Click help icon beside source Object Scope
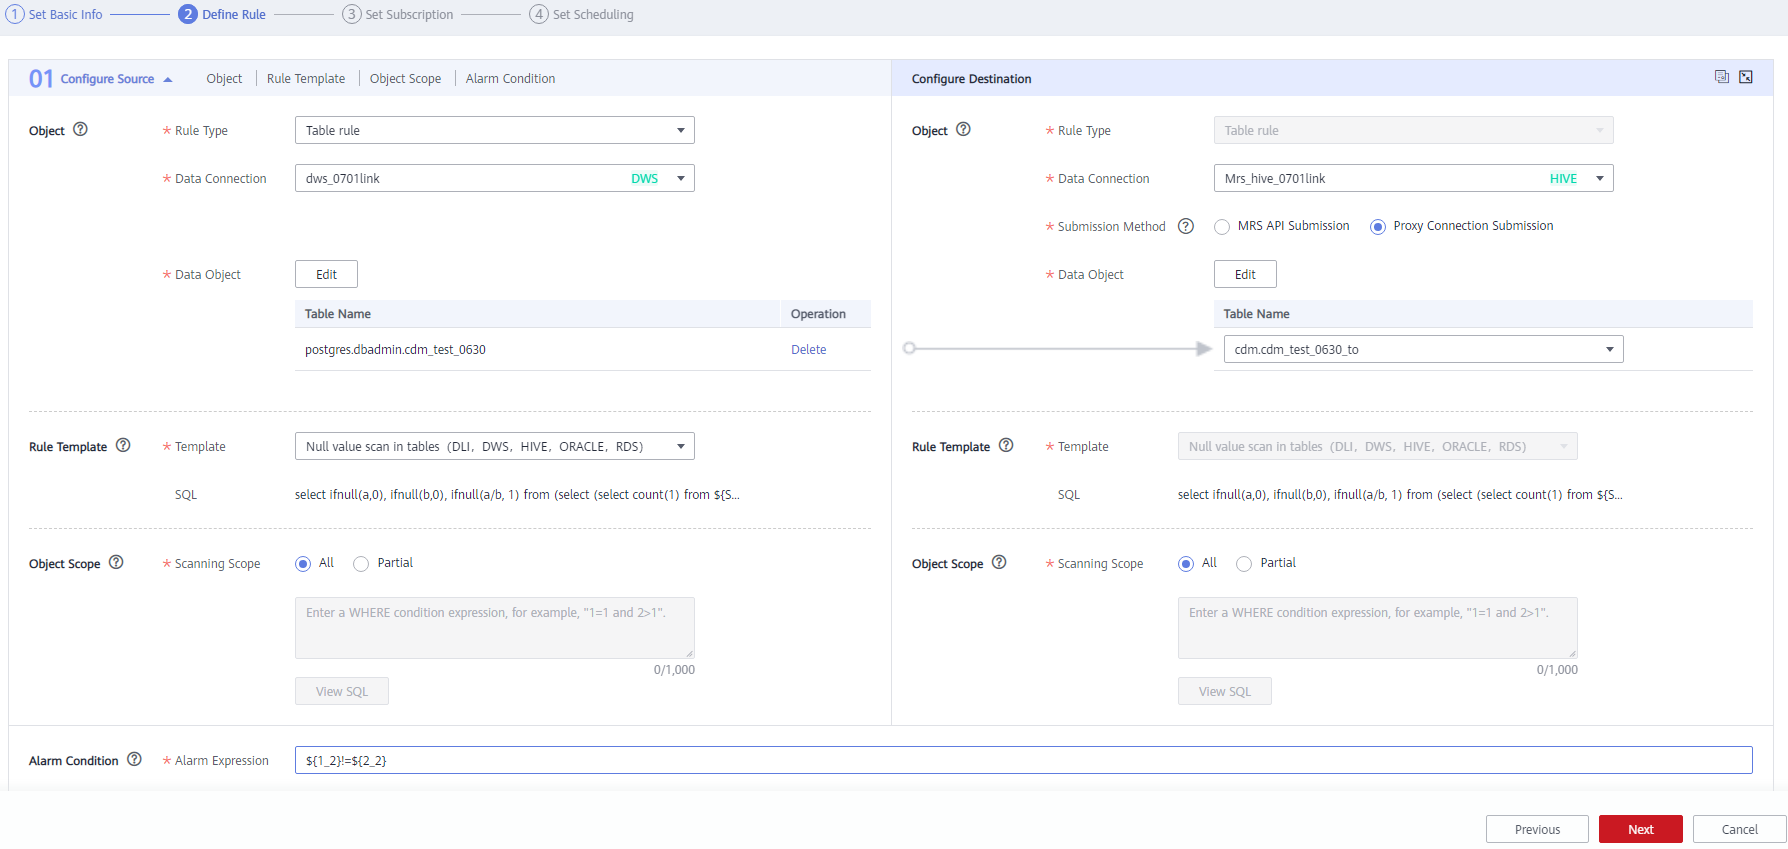Image resolution: width=1788 pixels, height=849 pixels. click(x=116, y=562)
